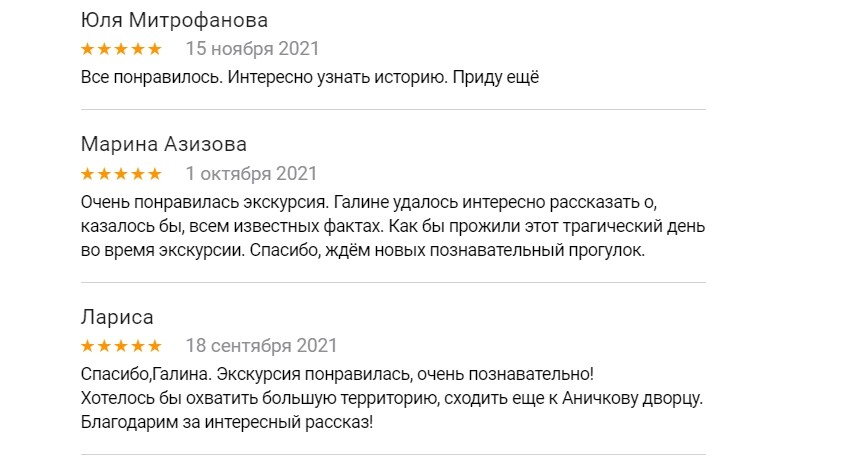
Task: Click the date 1 октября 2021
Action: point(251,173)
